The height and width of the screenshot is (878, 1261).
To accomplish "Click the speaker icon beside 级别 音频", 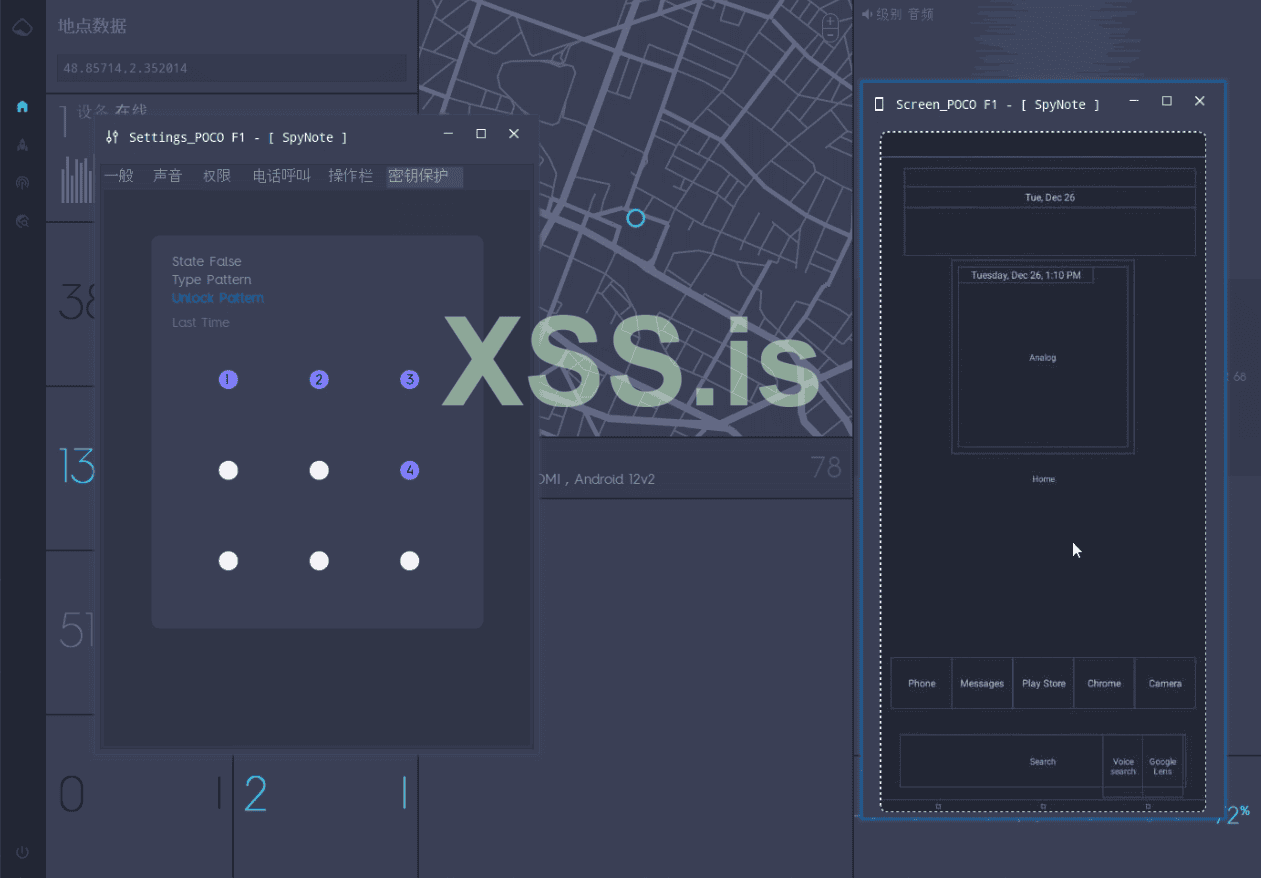I will coord(866,14).
